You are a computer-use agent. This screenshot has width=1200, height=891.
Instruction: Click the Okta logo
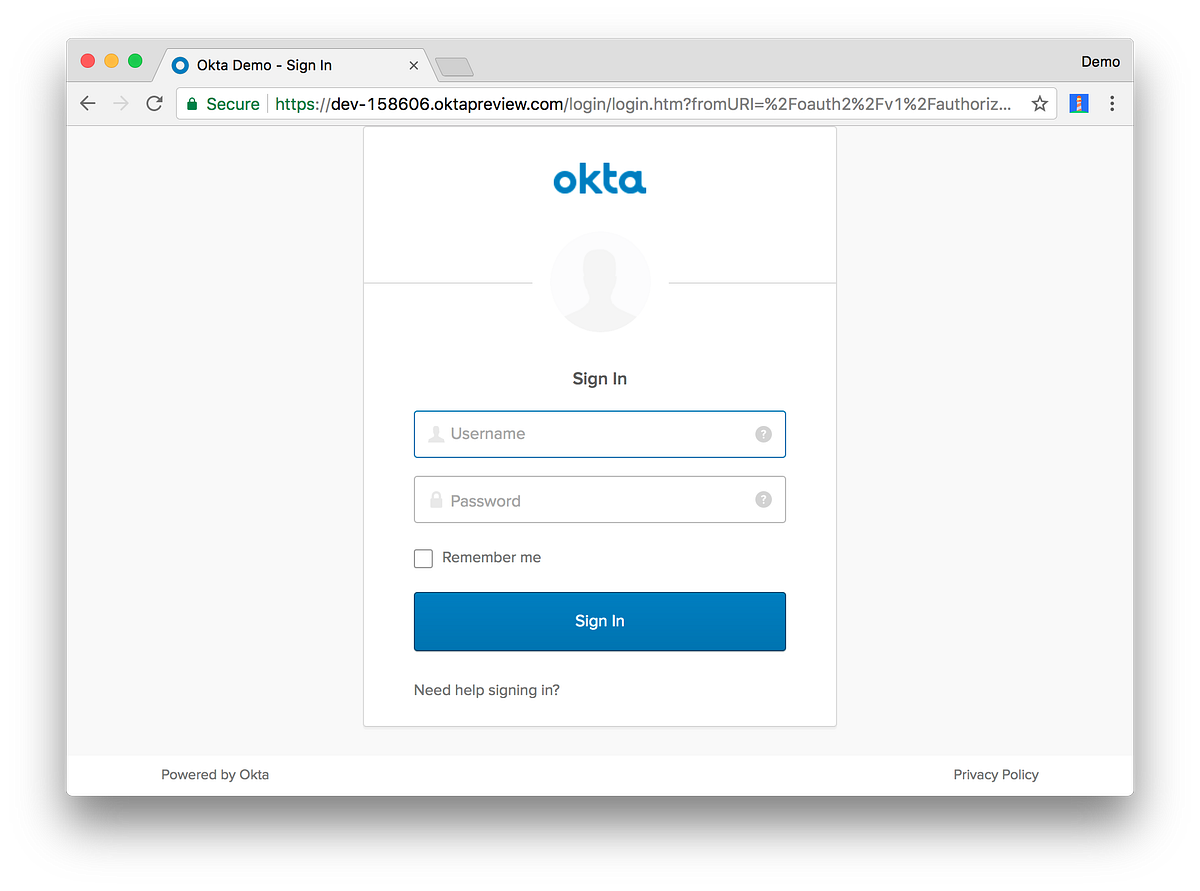tap(600, 180)
